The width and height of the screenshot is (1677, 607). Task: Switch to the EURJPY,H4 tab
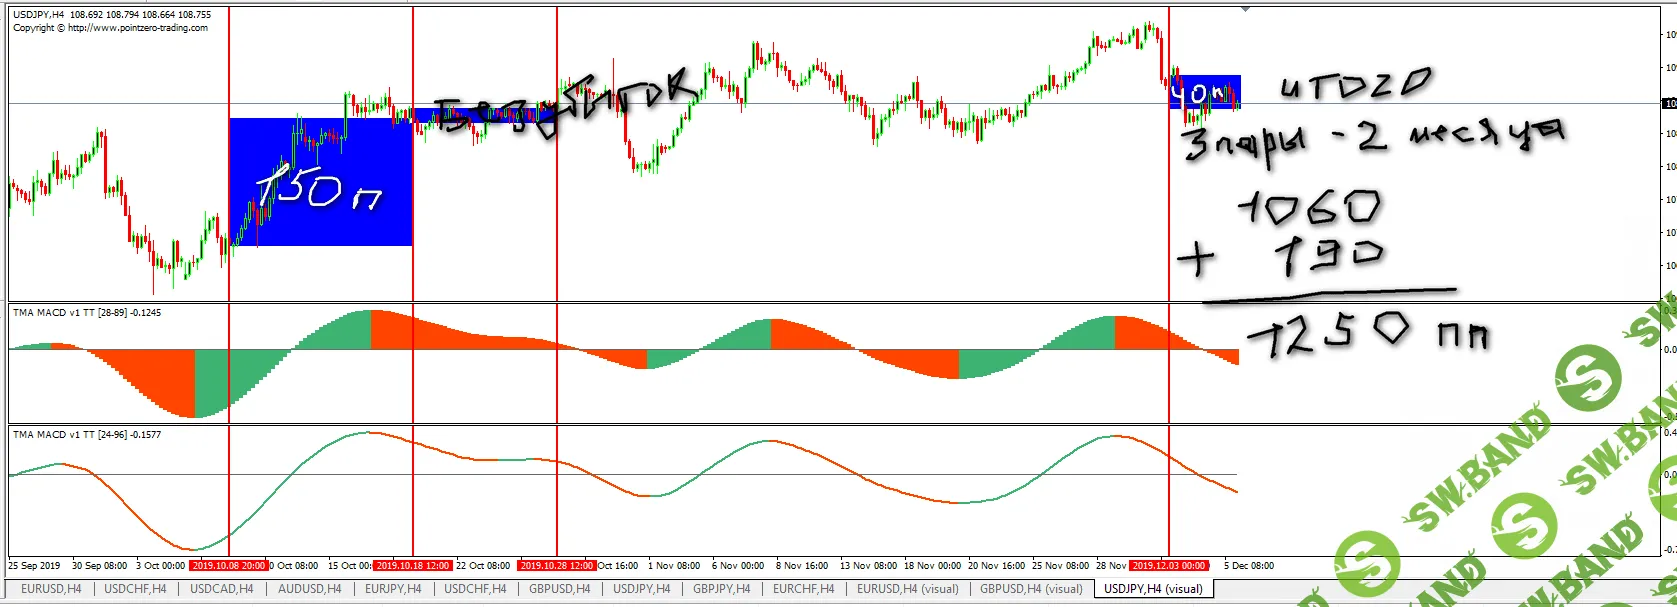(x=393, y=589)
